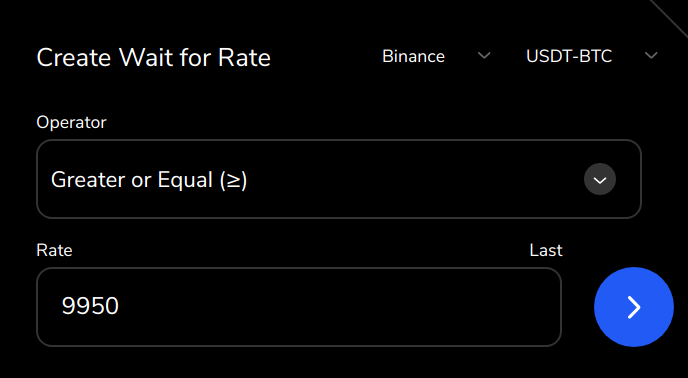Open the Binance exchange selector
This screenshot has height=378, width=688.
click(436, 56)
